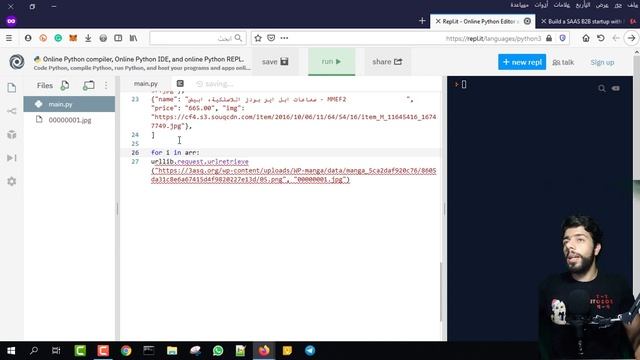Click the share button
640x360 pixels.
pos(387,62)
